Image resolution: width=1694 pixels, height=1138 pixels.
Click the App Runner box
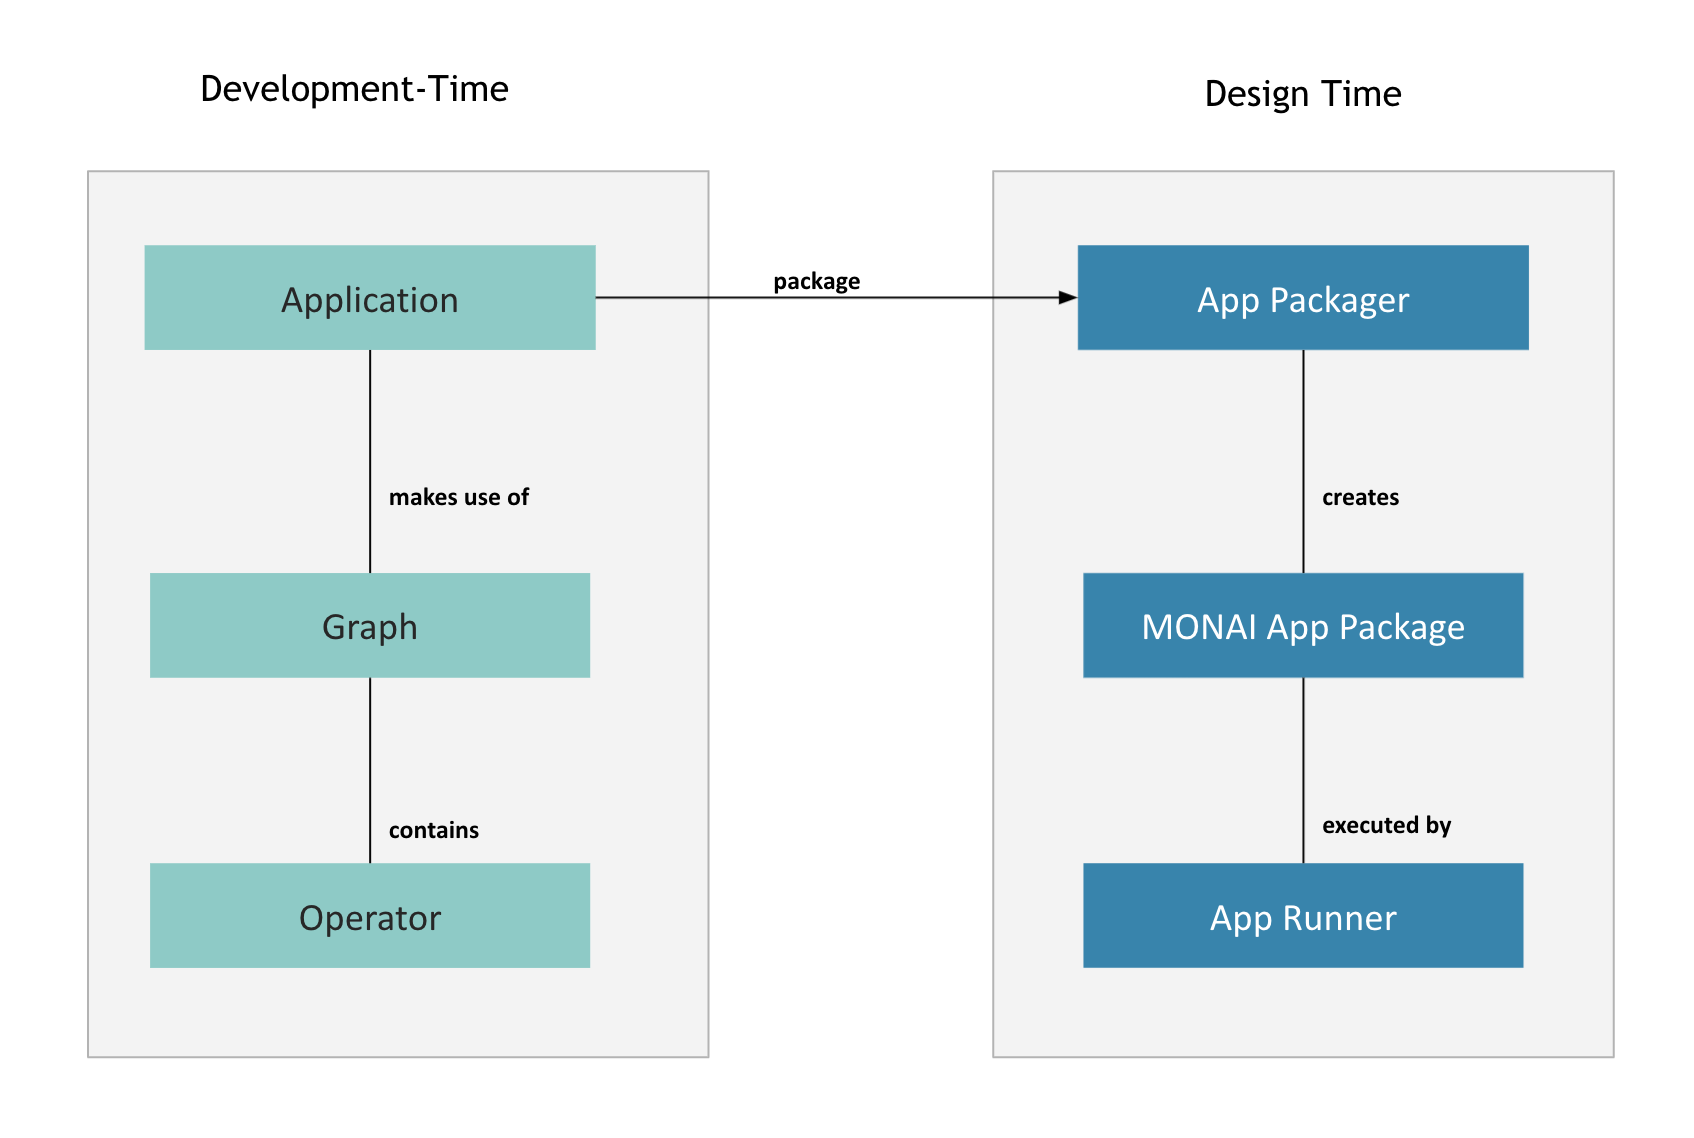(1303, 916)
